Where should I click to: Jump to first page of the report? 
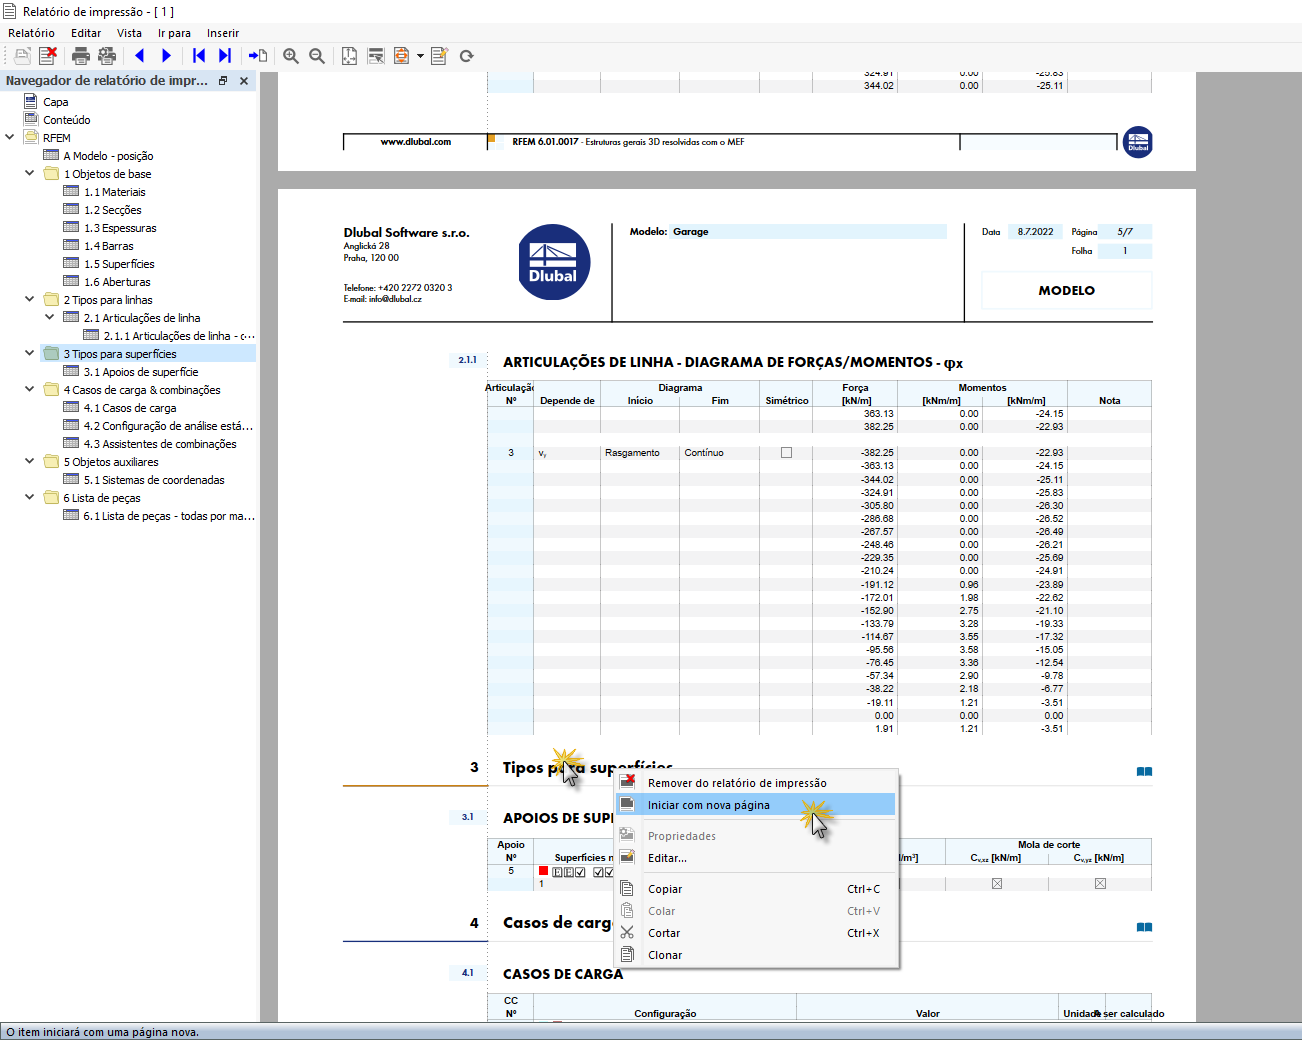[x=199, y=56]
